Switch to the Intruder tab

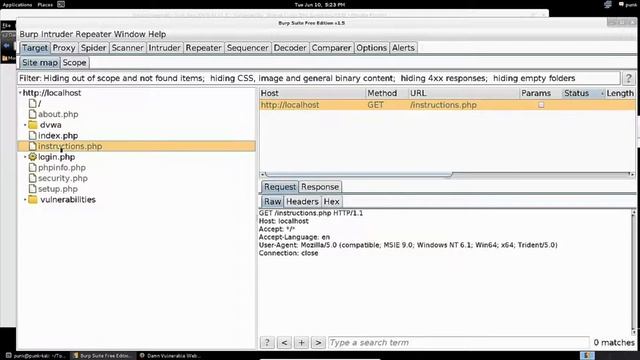tap(164, 48)
